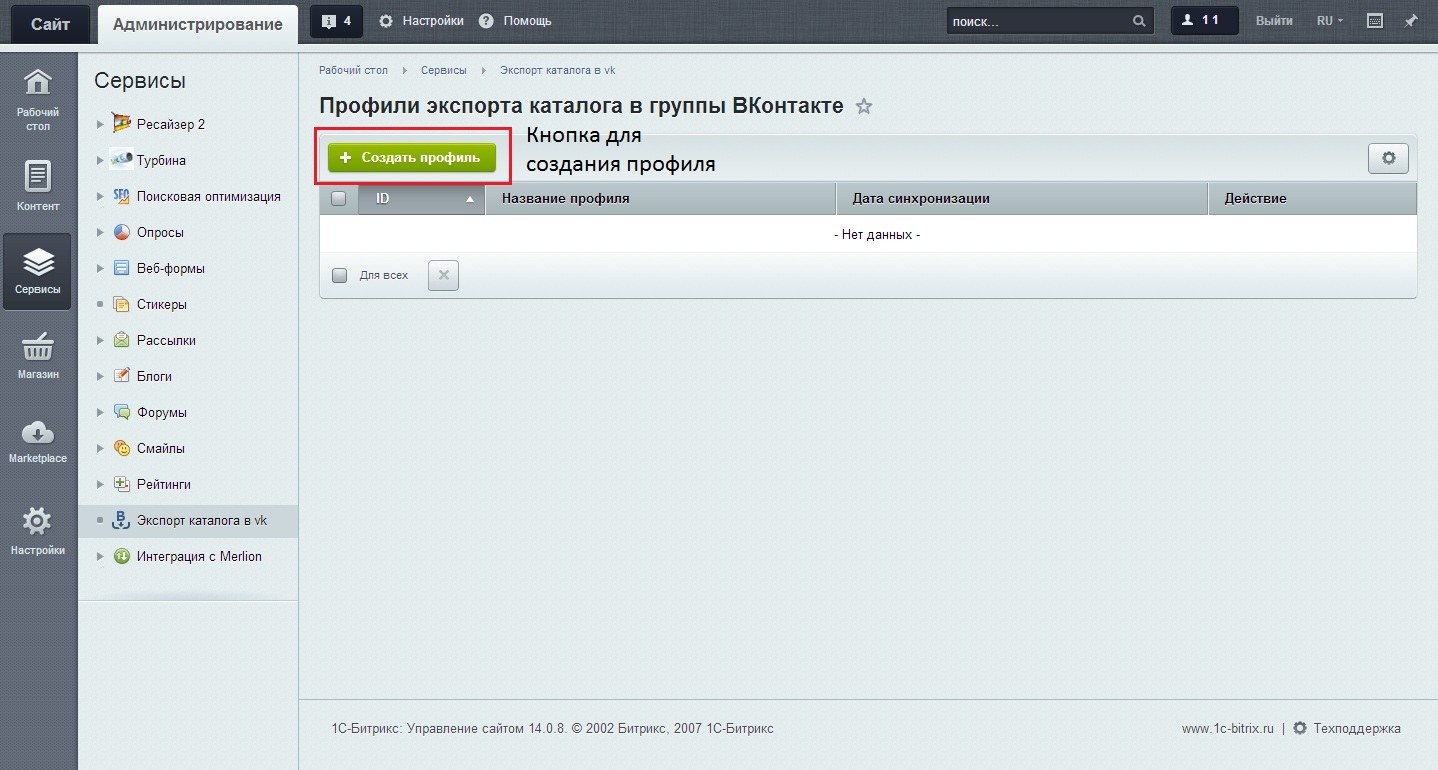Viewport: 1438px width, 770px height.
Task: Expand the Рассылки section
Action: [99, 340]
